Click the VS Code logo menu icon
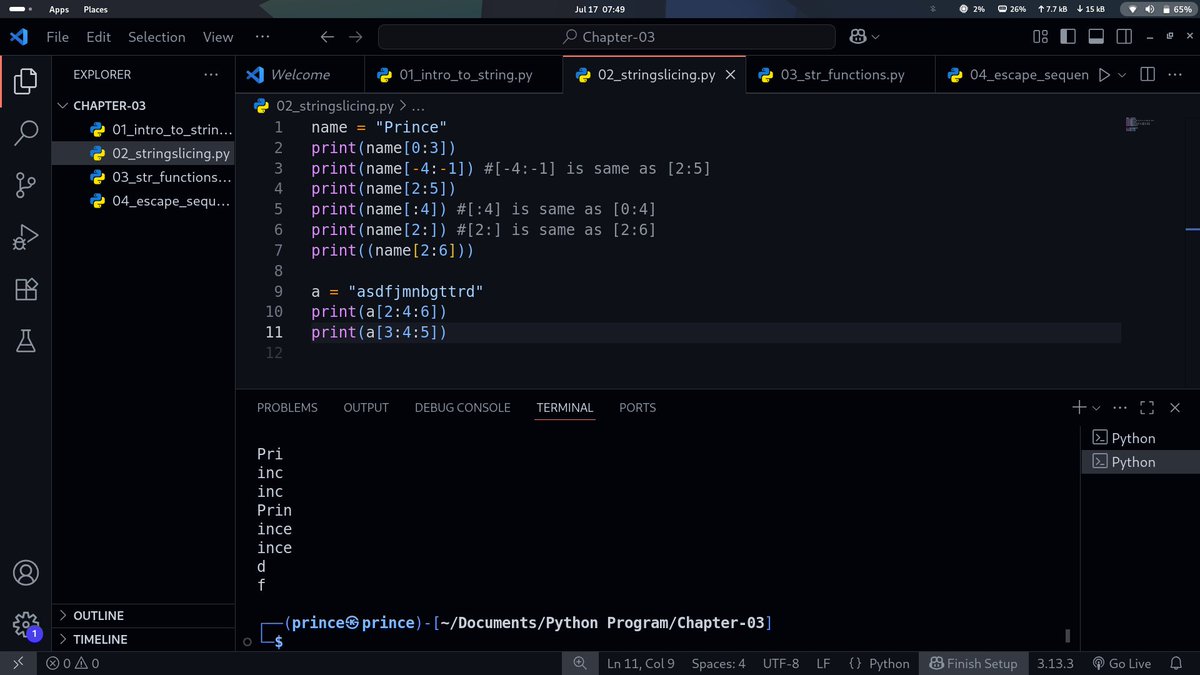 pyautogui.click(x=18, y=37)
